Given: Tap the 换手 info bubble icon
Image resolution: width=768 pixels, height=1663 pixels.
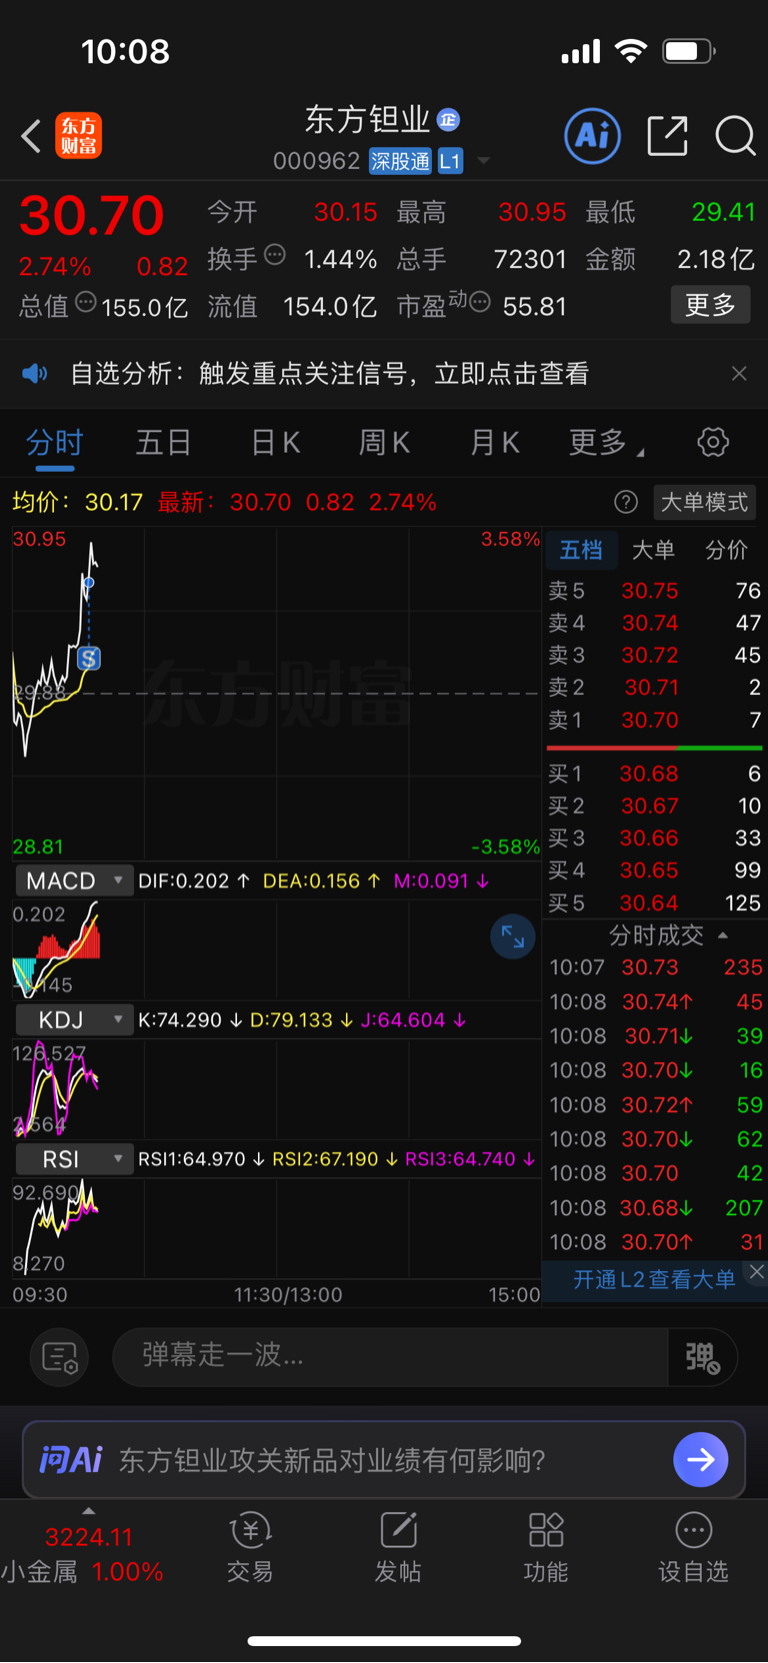Looking at the screenshot, I should (275, 255).
